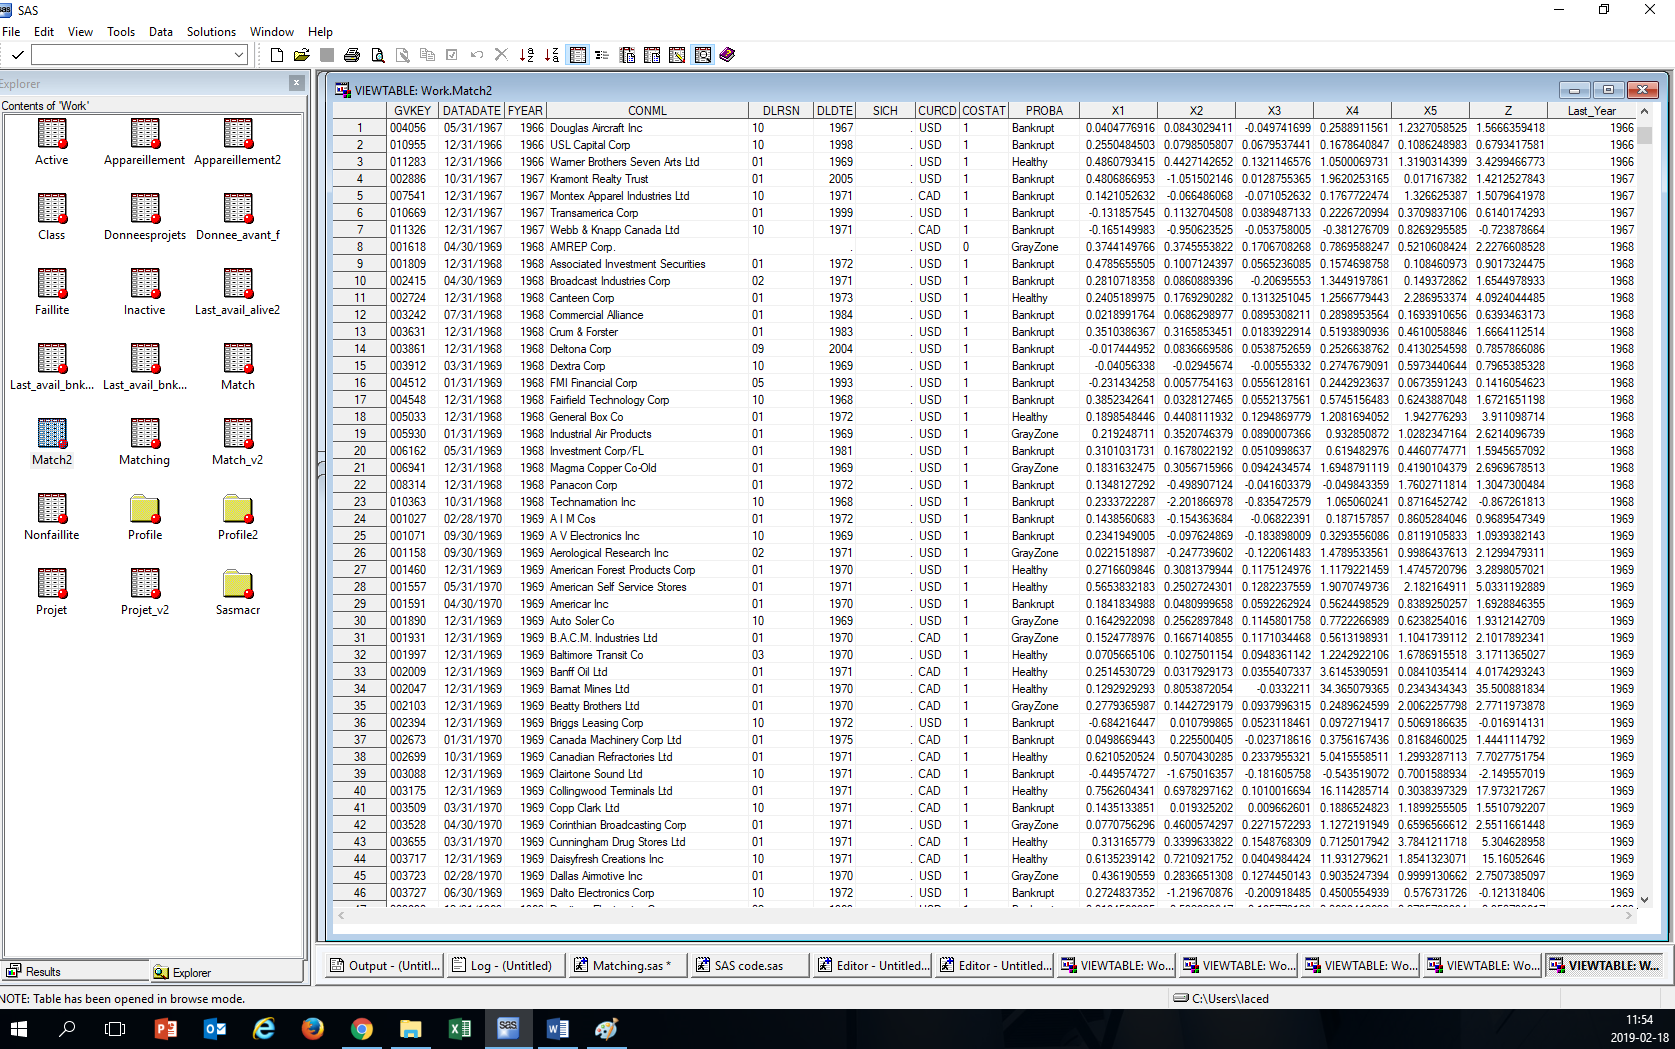Toggle form view mode in the toolbar

pos(602,55)
